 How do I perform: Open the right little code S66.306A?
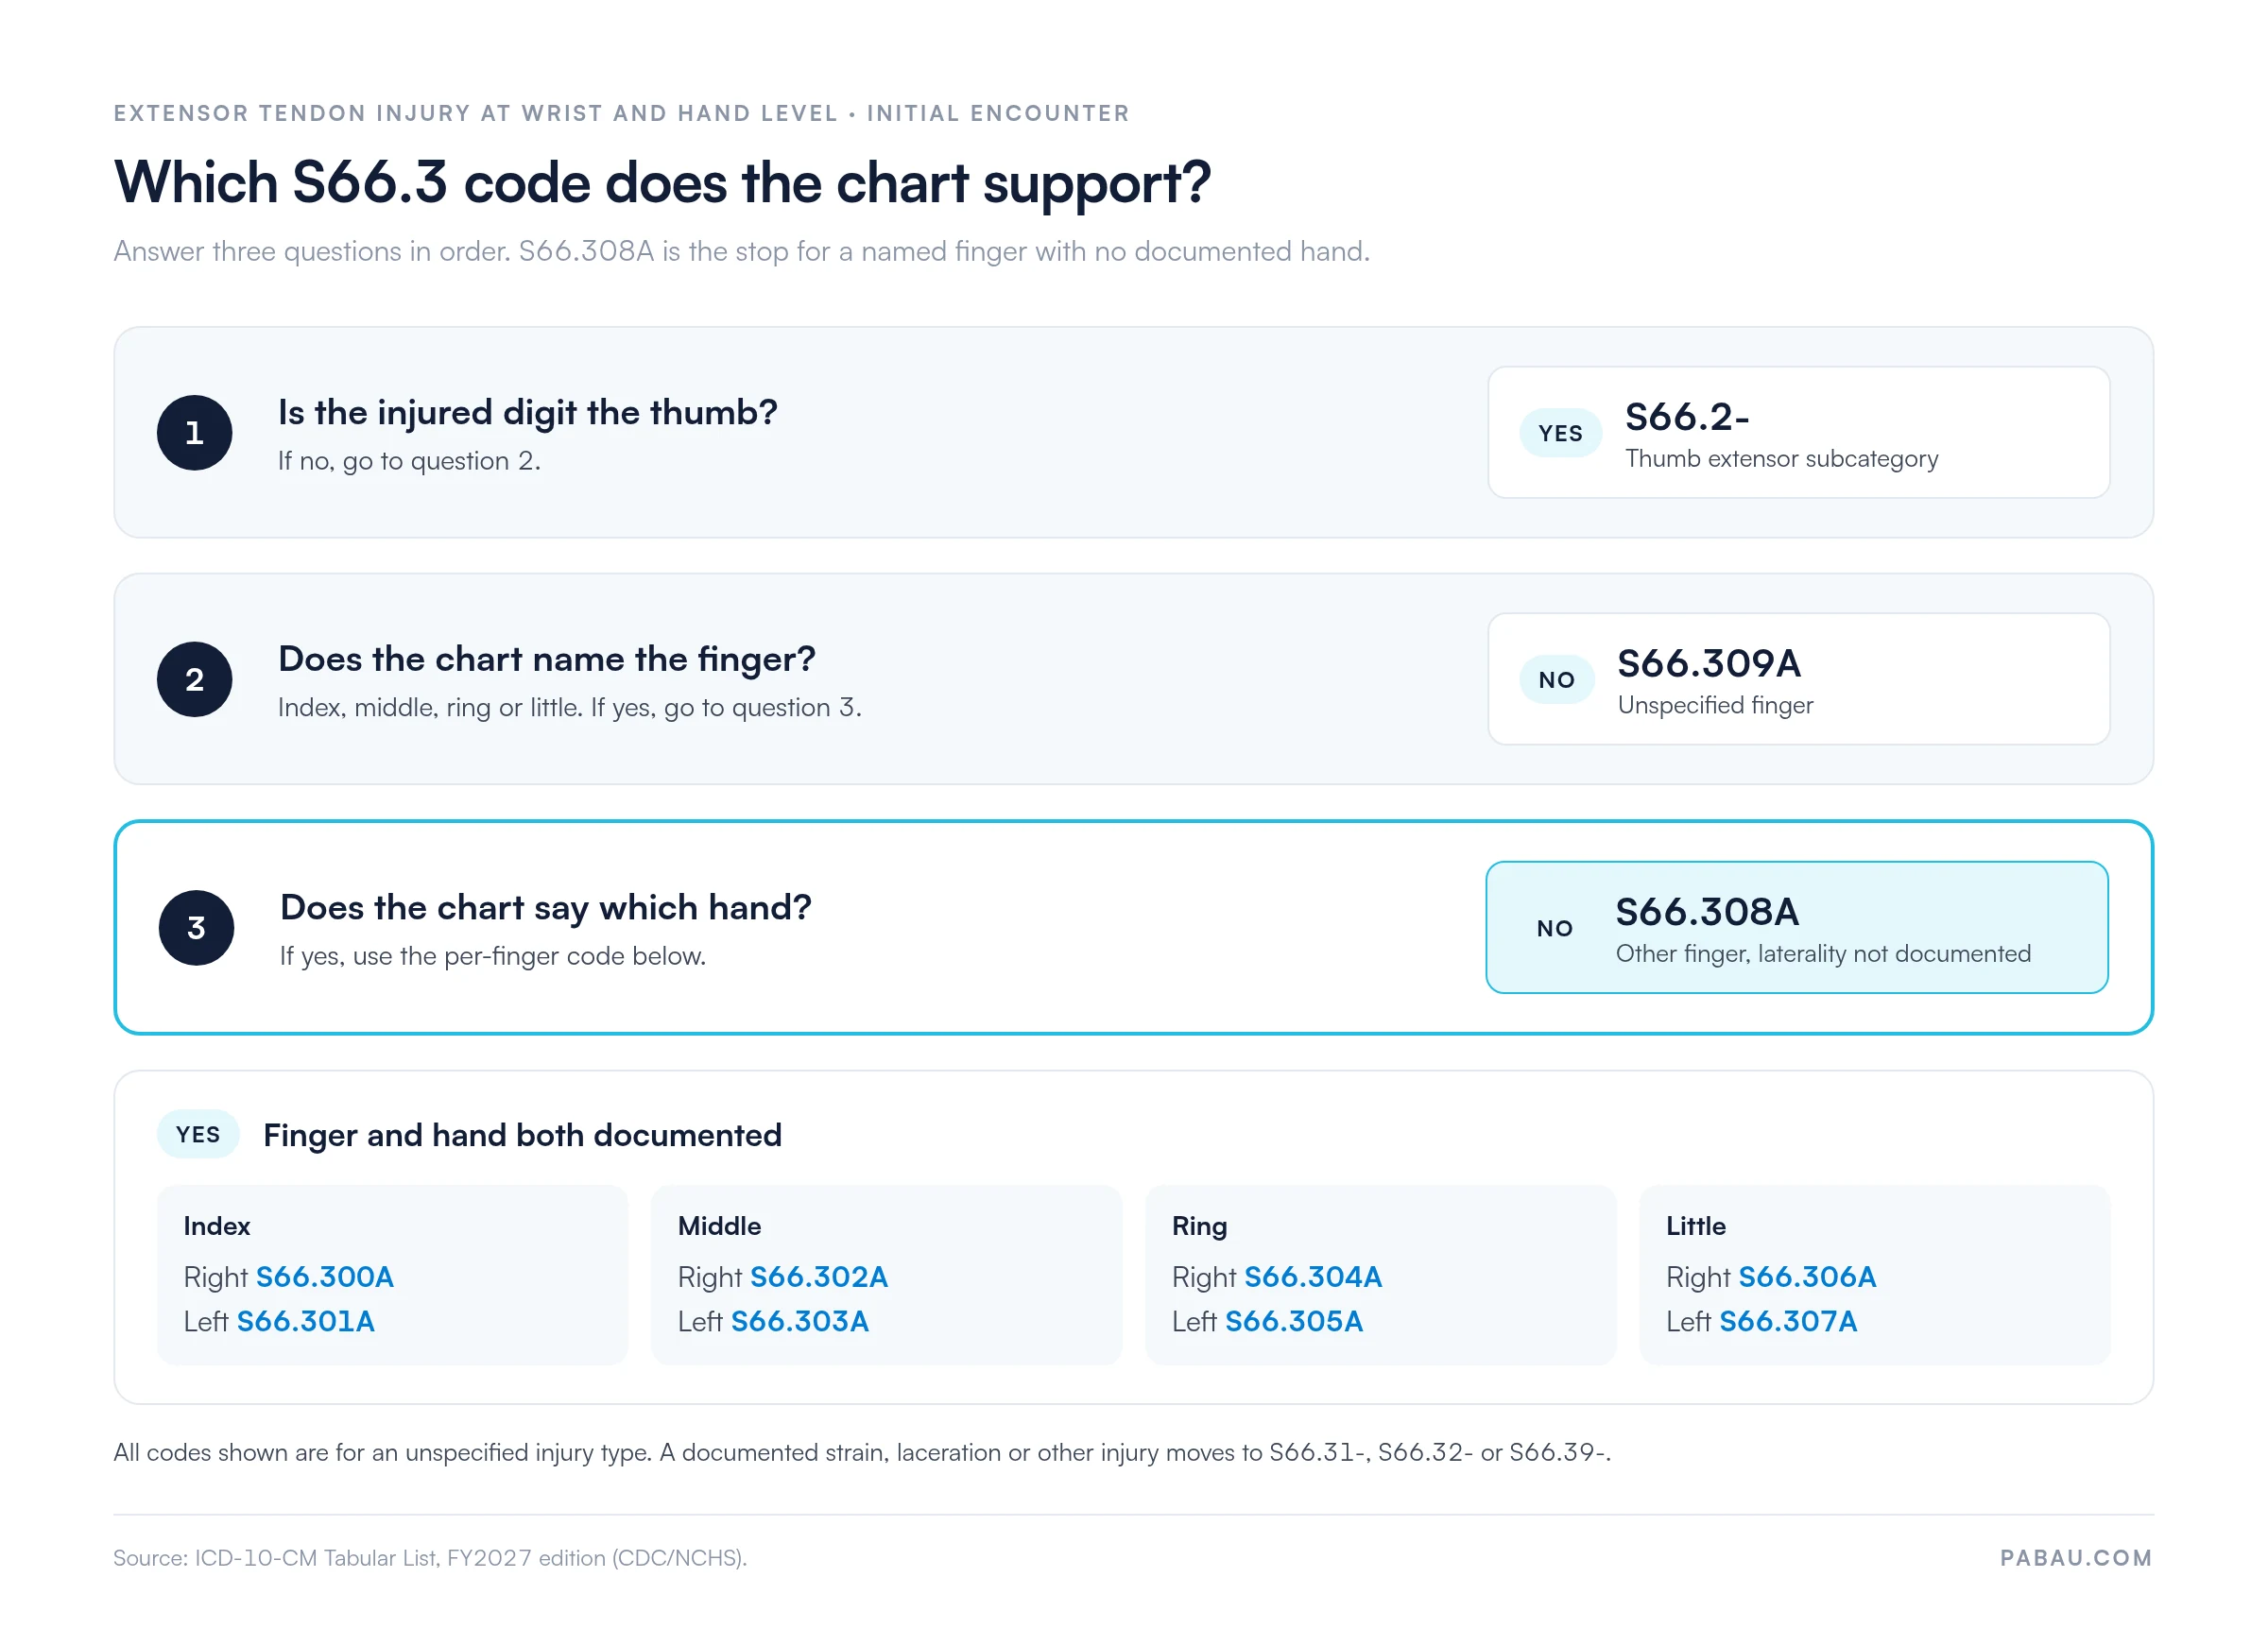[x=1807, y=1277]
